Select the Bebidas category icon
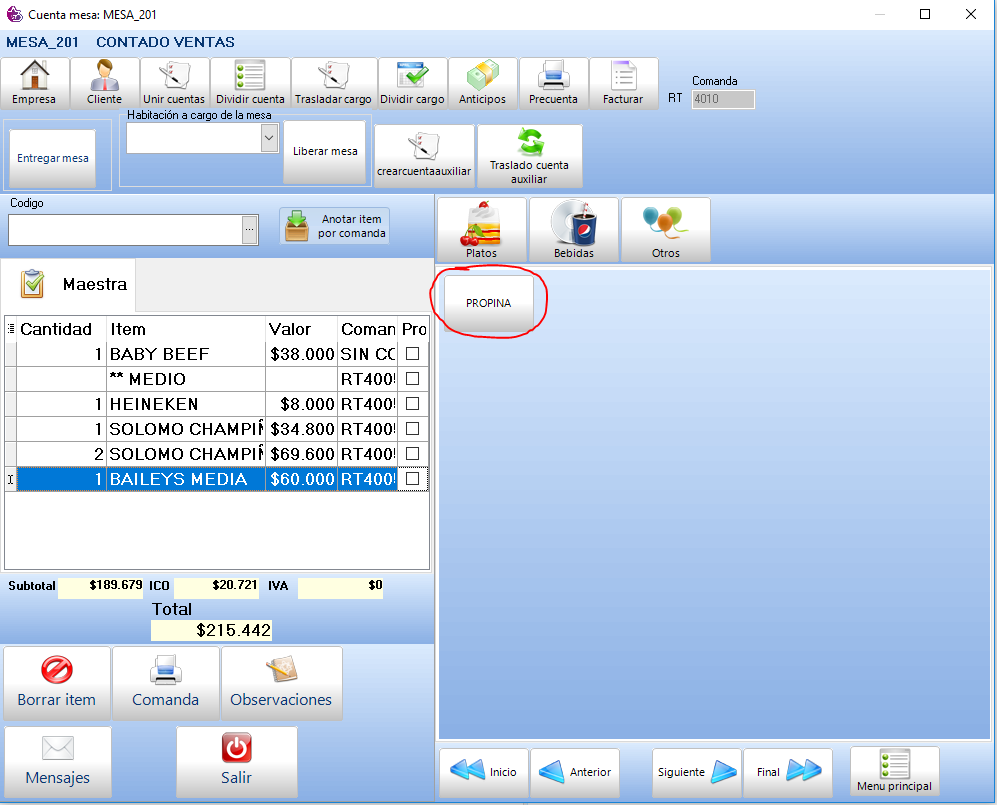 (x=574, y=224)
